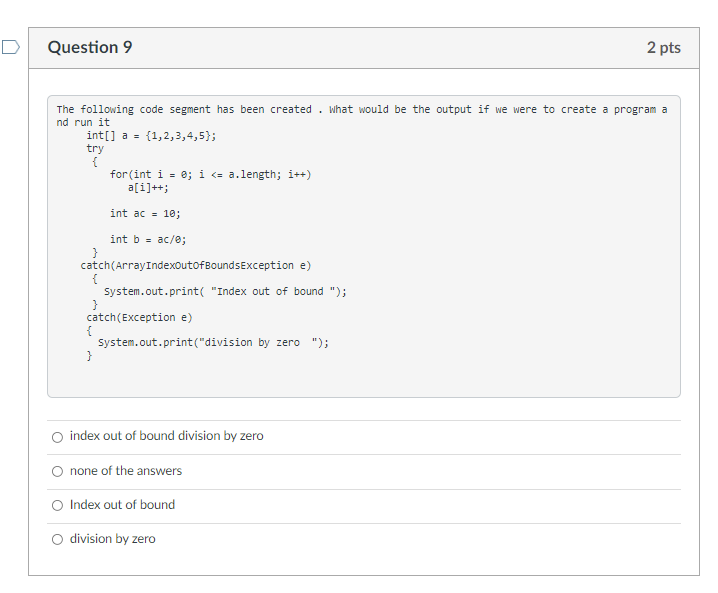Click the '2 pts' score label
Screen dimensions: 718x593
point(664,48)
